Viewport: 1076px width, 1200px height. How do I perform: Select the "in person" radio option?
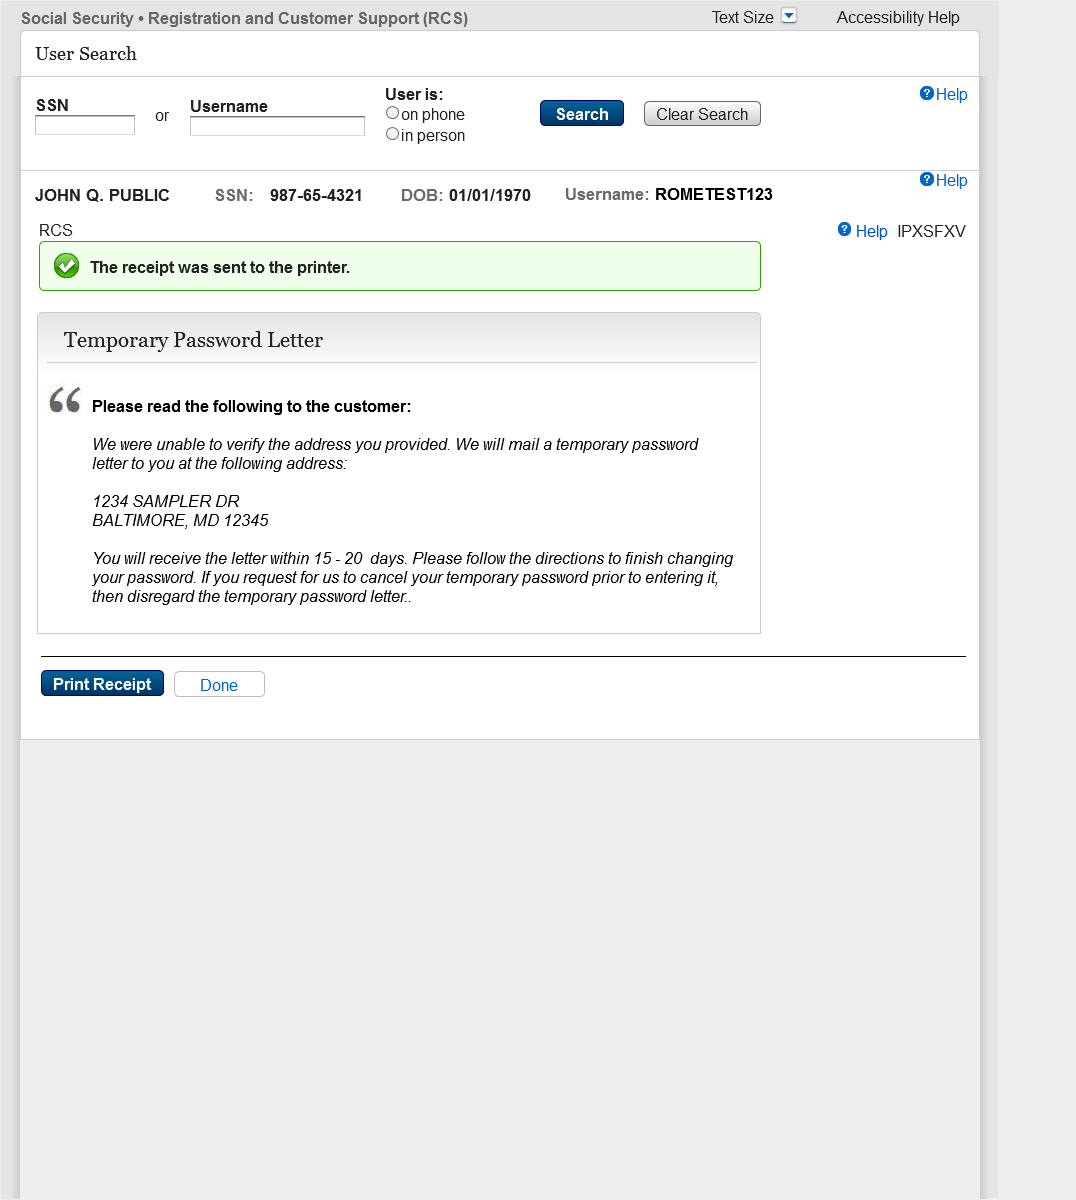392,134
